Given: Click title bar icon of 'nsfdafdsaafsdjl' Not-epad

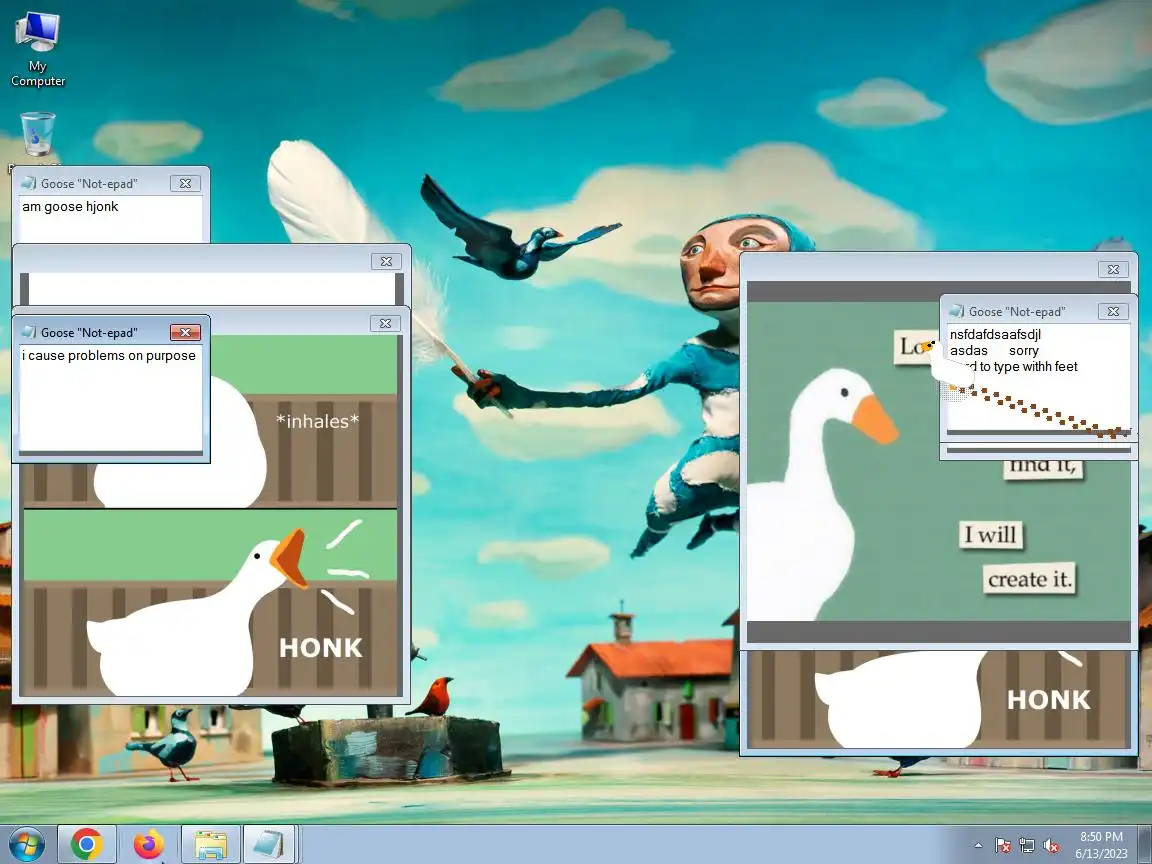Looking at the screenshot, I should pos(957,312).
